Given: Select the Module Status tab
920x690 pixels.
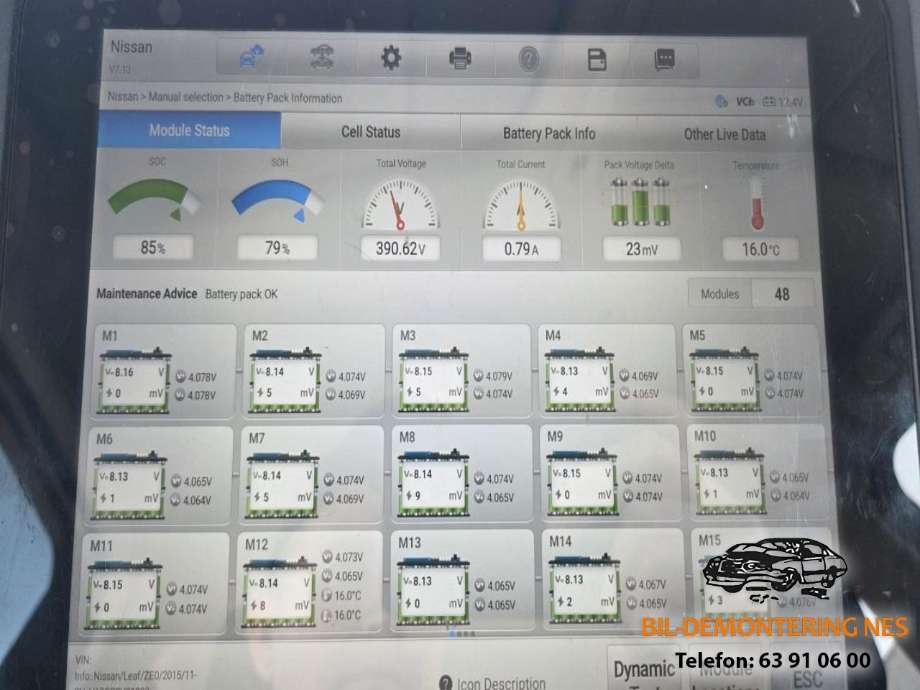Looking at the screenshot, I should pos(190,130).
